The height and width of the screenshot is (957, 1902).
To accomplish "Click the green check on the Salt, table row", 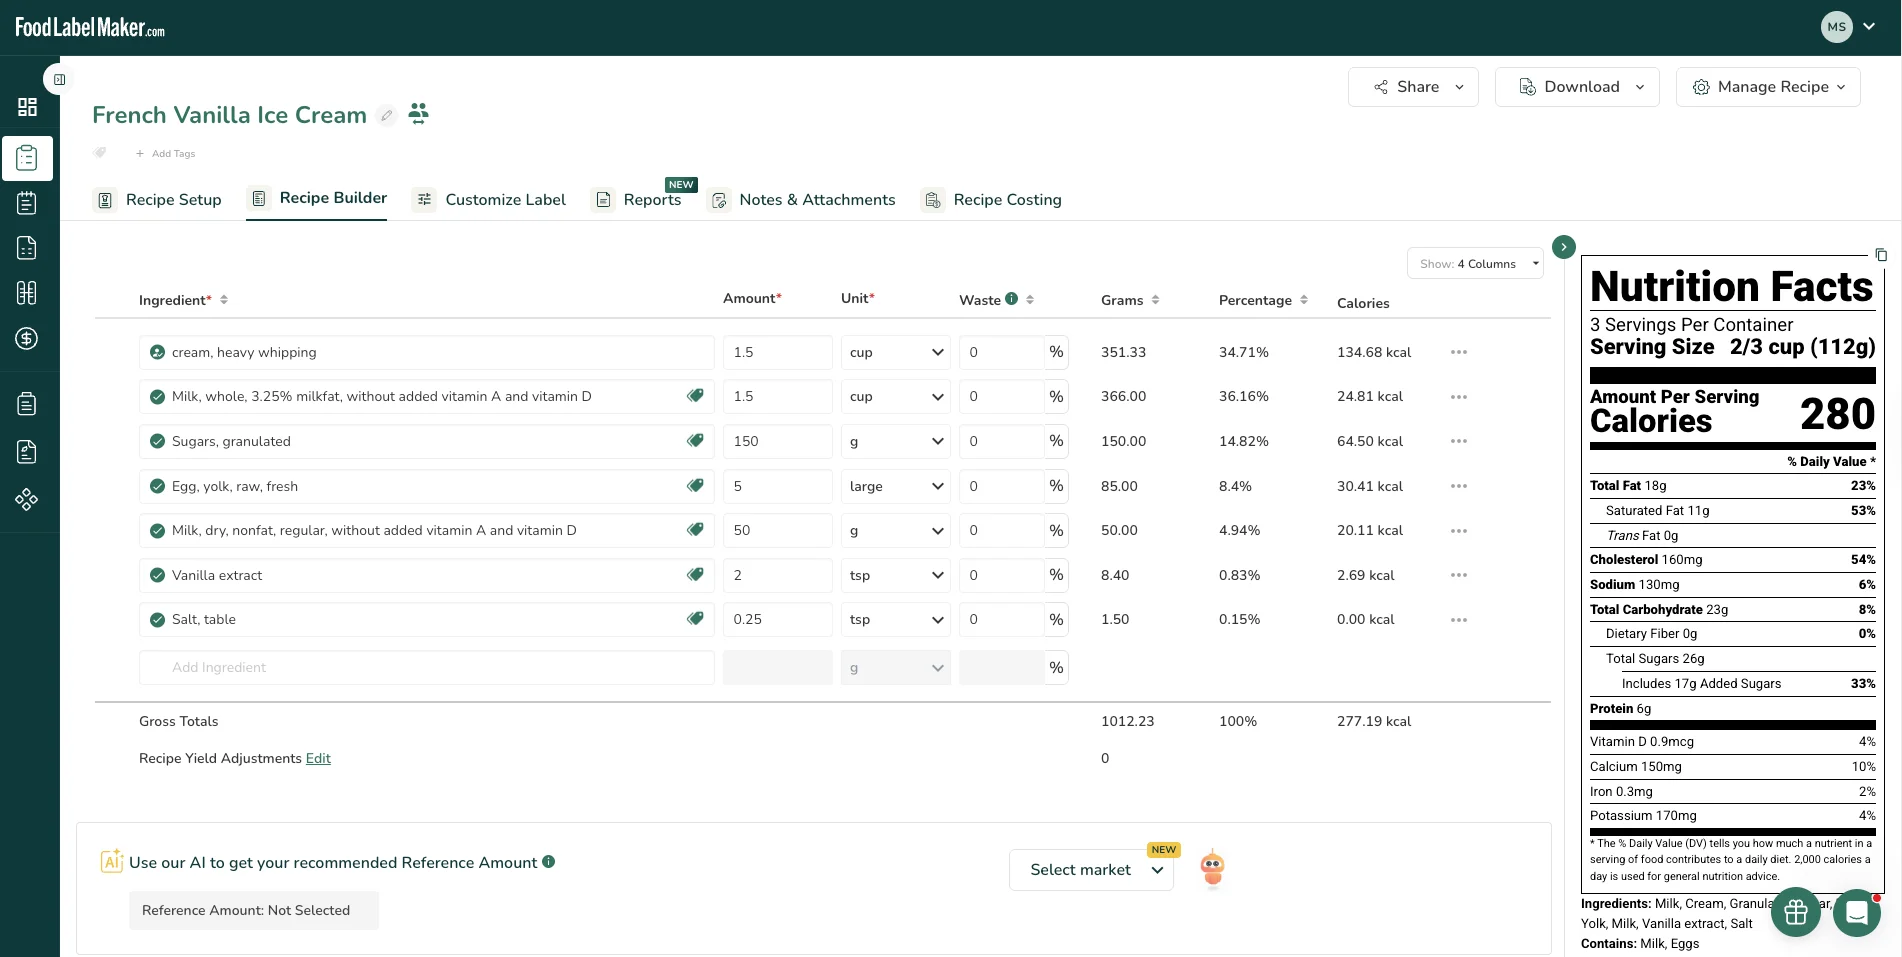I will (157, 620).
